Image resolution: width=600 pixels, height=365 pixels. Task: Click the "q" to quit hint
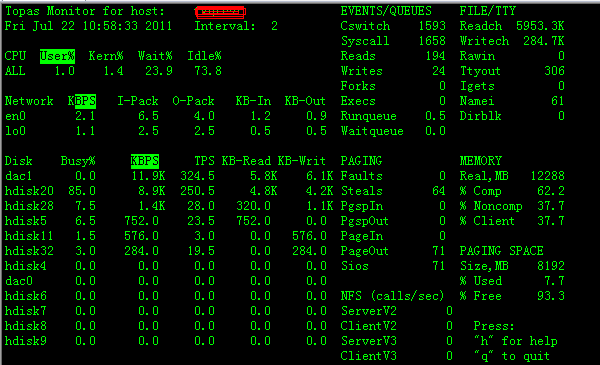click(x=512, y=356)
